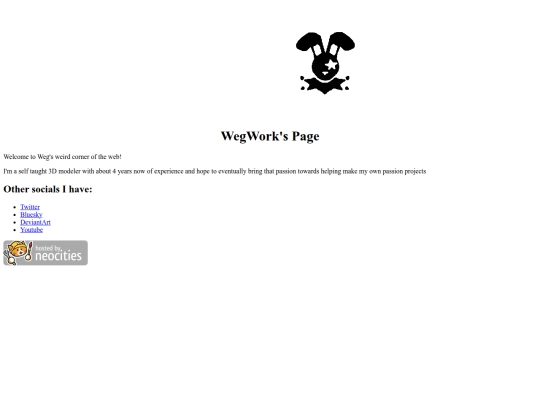Click 'passion projects' at paragraph end
540x405 pixels.
point(404,171)
